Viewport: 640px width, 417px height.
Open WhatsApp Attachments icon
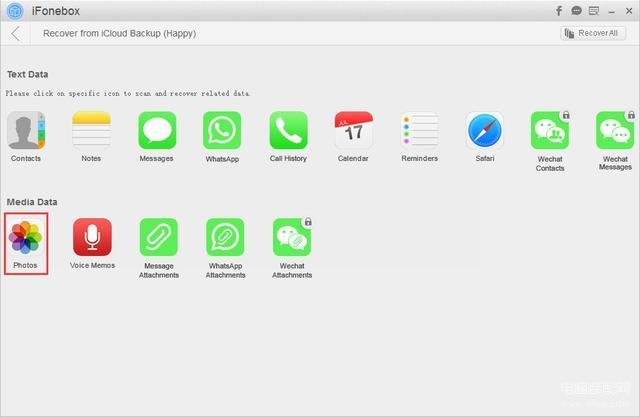pyautogui.click(x=225, y=237)
